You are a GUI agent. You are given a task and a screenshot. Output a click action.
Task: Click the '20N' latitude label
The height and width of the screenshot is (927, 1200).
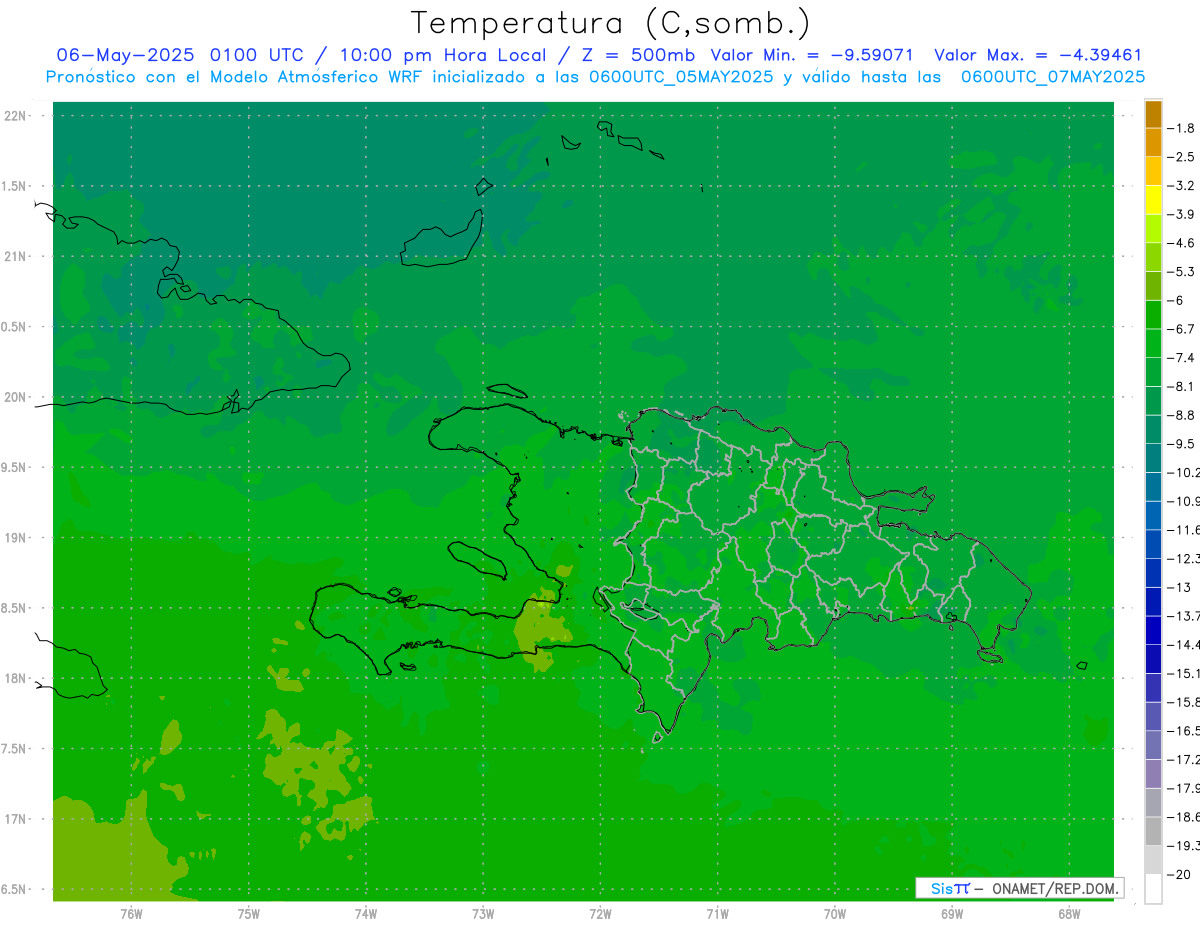coord(15,397)
